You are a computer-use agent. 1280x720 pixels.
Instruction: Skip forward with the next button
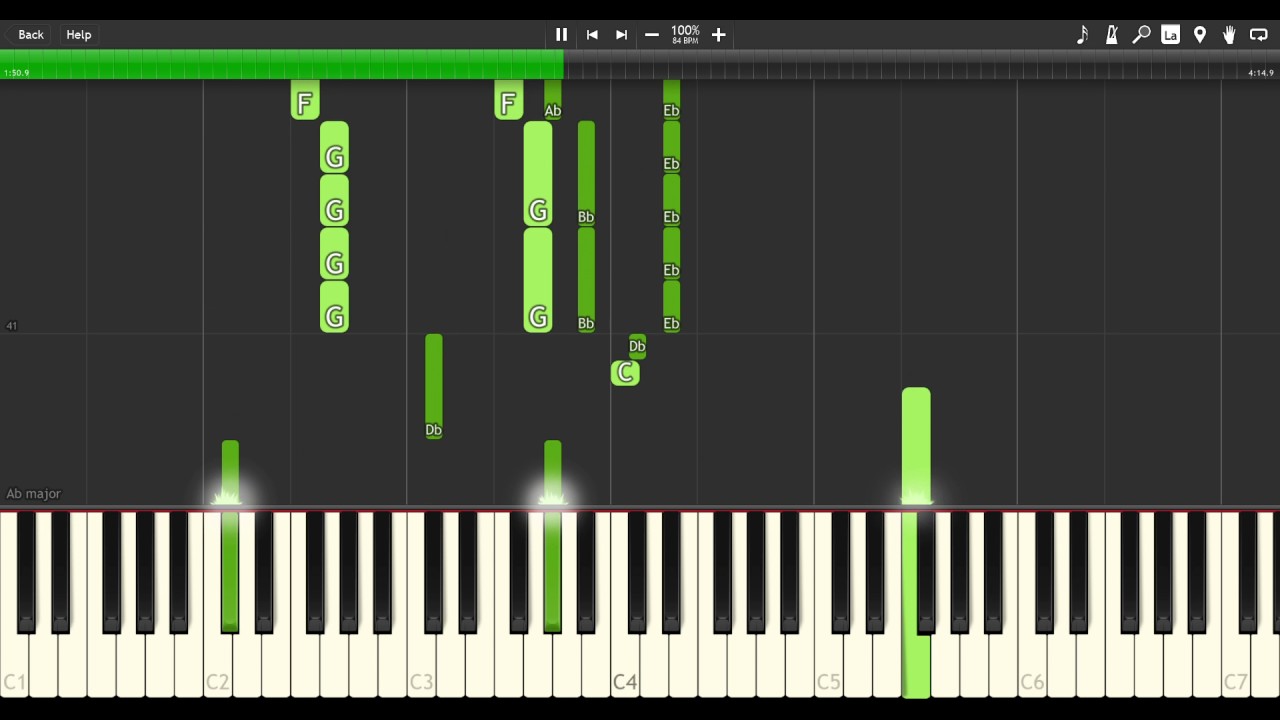pyautogui.click(x=621, y=35)
